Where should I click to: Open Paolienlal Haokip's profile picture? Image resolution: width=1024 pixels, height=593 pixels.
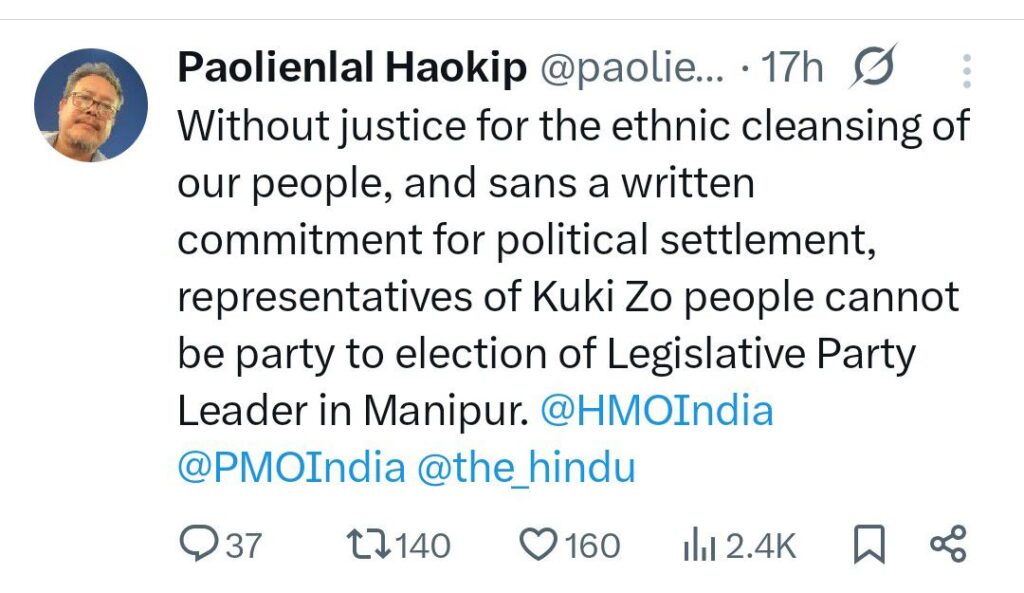click(91, 105)
